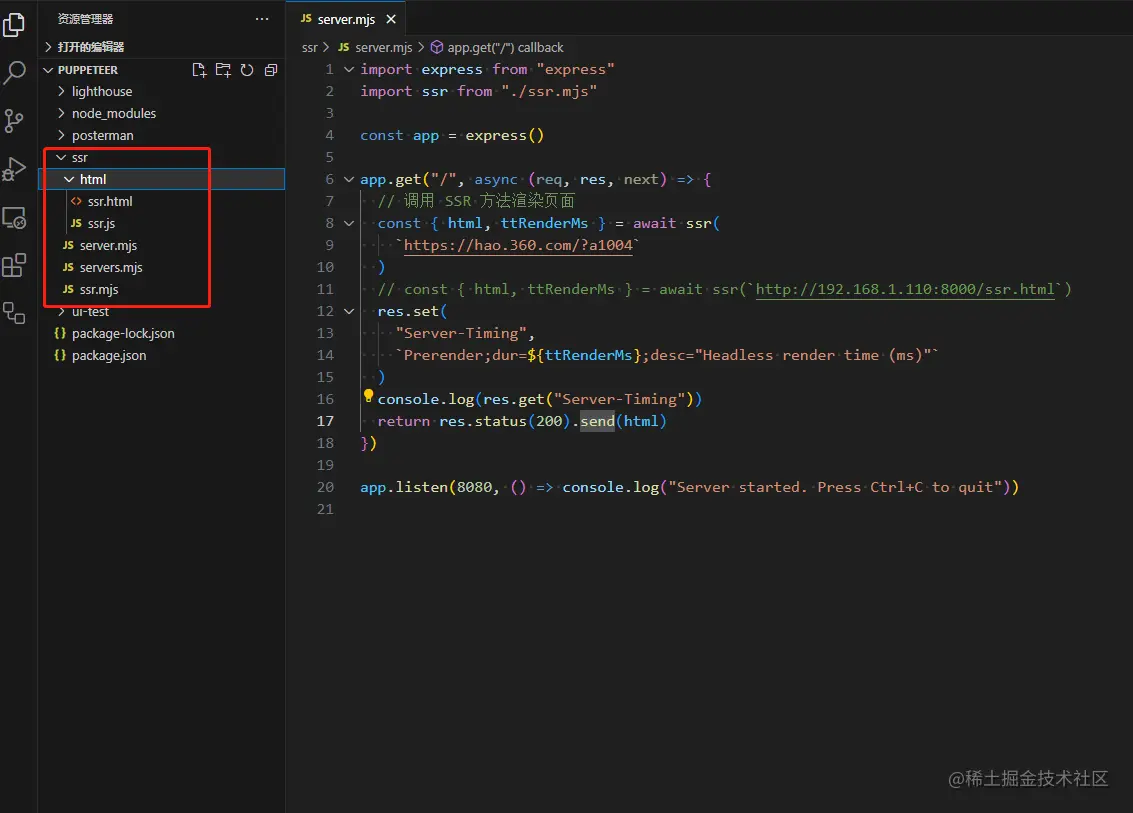This screenshot has width=1133, height=813.
Task: Collapse the html folder
Action: click(69, 179)
